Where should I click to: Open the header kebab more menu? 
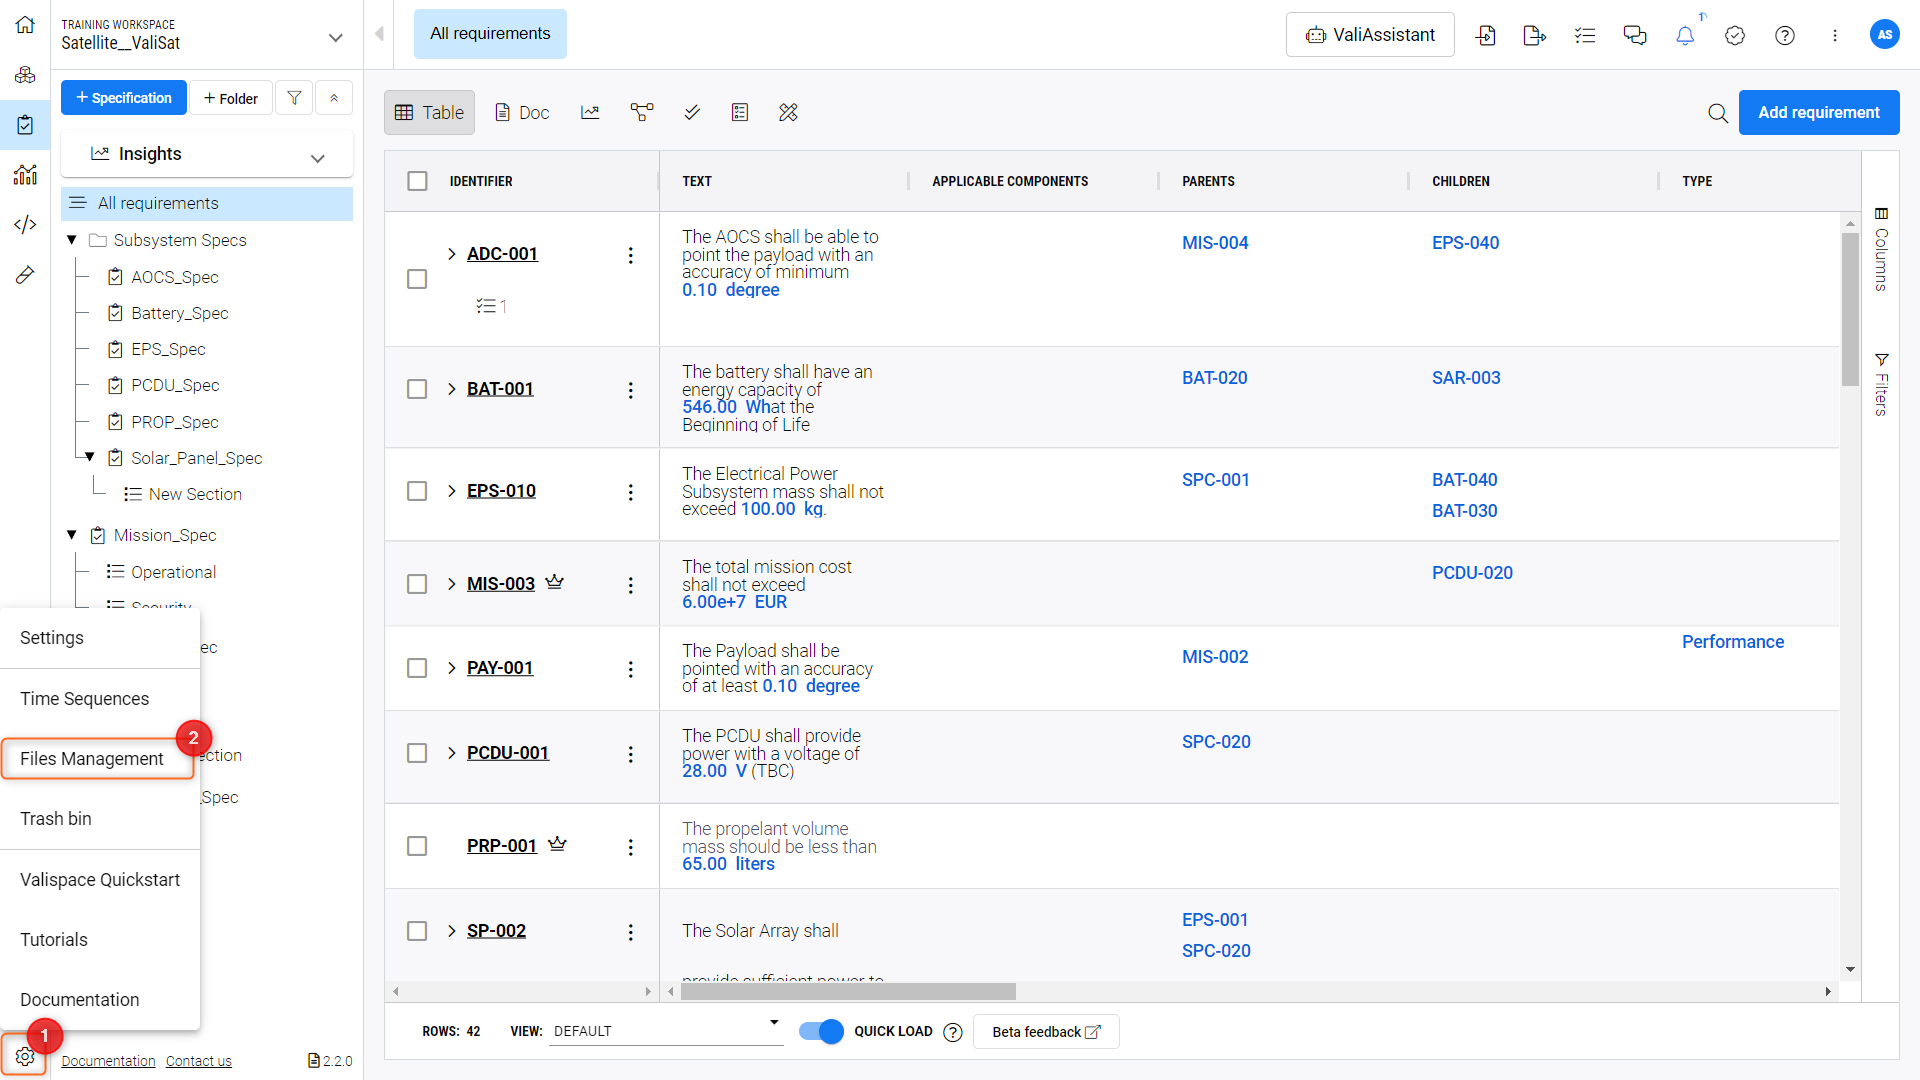pyautogui.click(x=1835, y=35)
